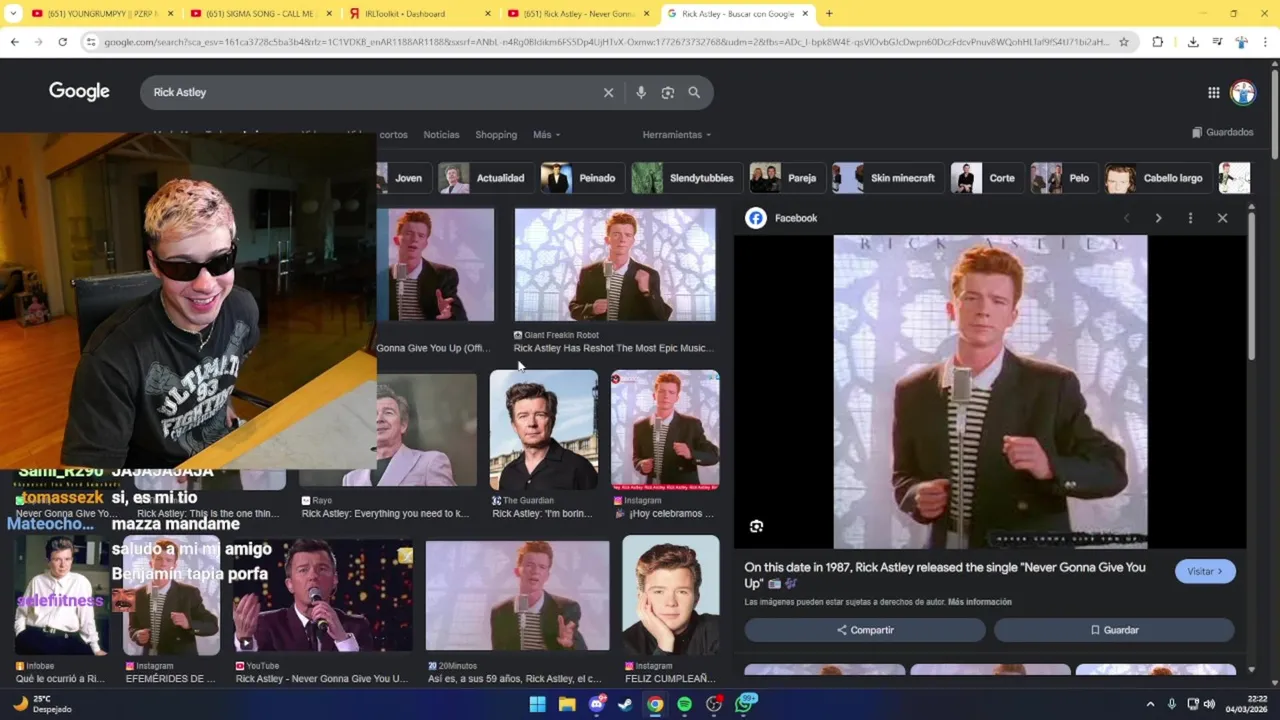
Task: Select the Pelo filter chip
Action: [1063, 178]
